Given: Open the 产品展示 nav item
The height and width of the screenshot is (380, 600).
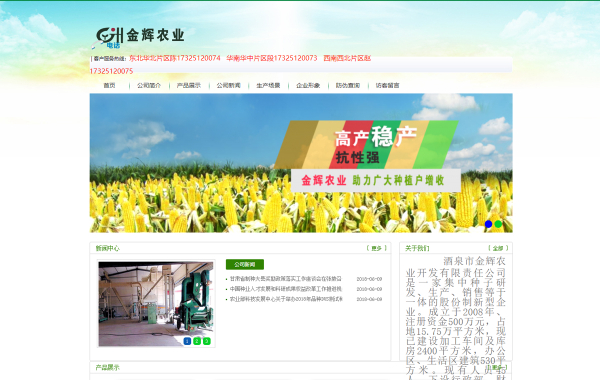Looking at the screenshot, I should [189, 85].
